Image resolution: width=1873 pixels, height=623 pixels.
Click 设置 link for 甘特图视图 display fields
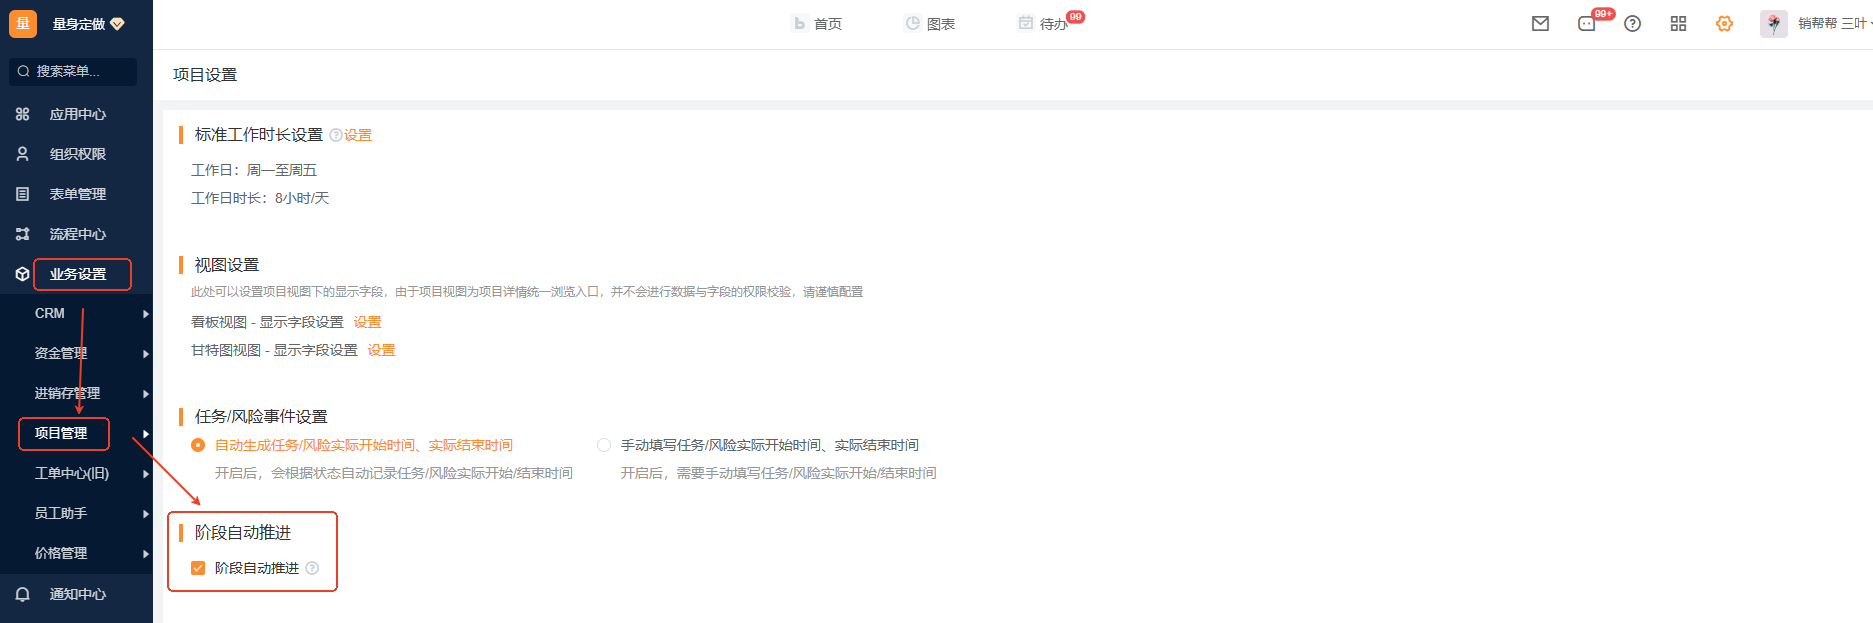[x=381, y=350]
